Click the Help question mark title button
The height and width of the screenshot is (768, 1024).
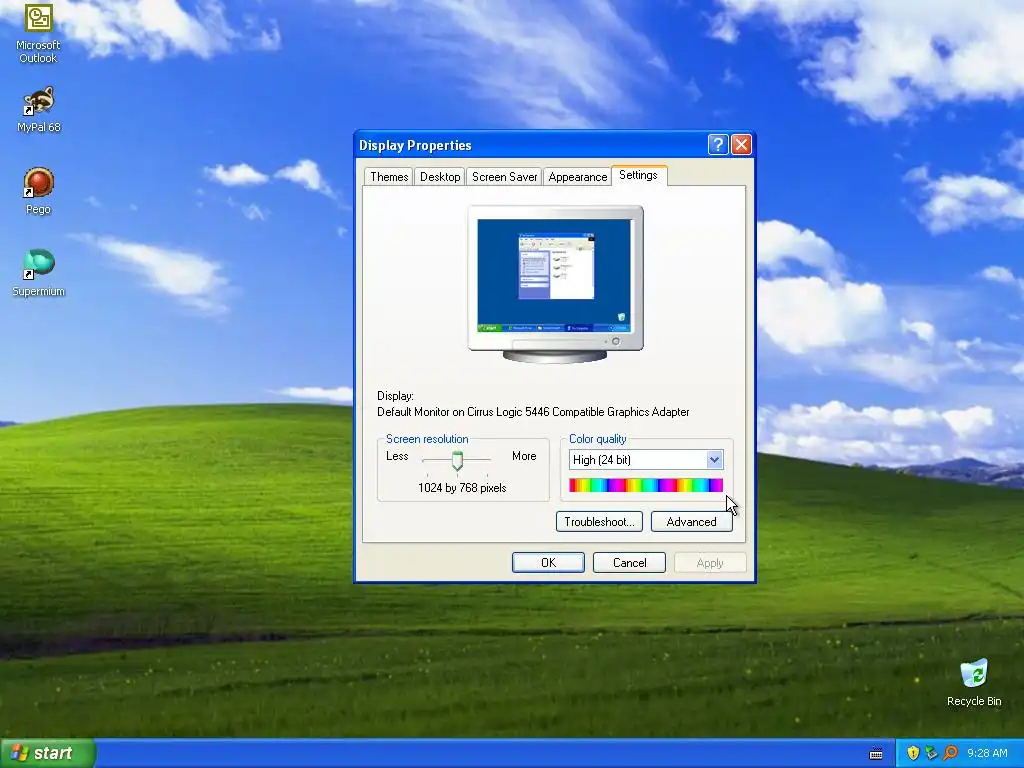718,144
